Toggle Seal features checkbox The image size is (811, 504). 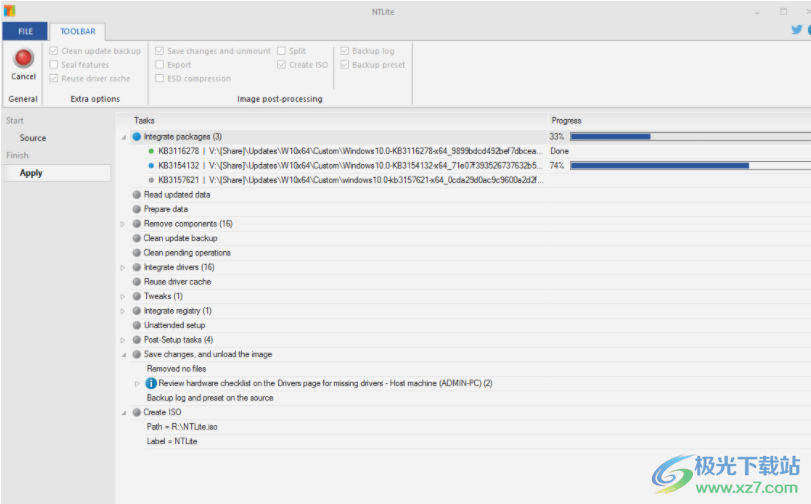point(53,65)
